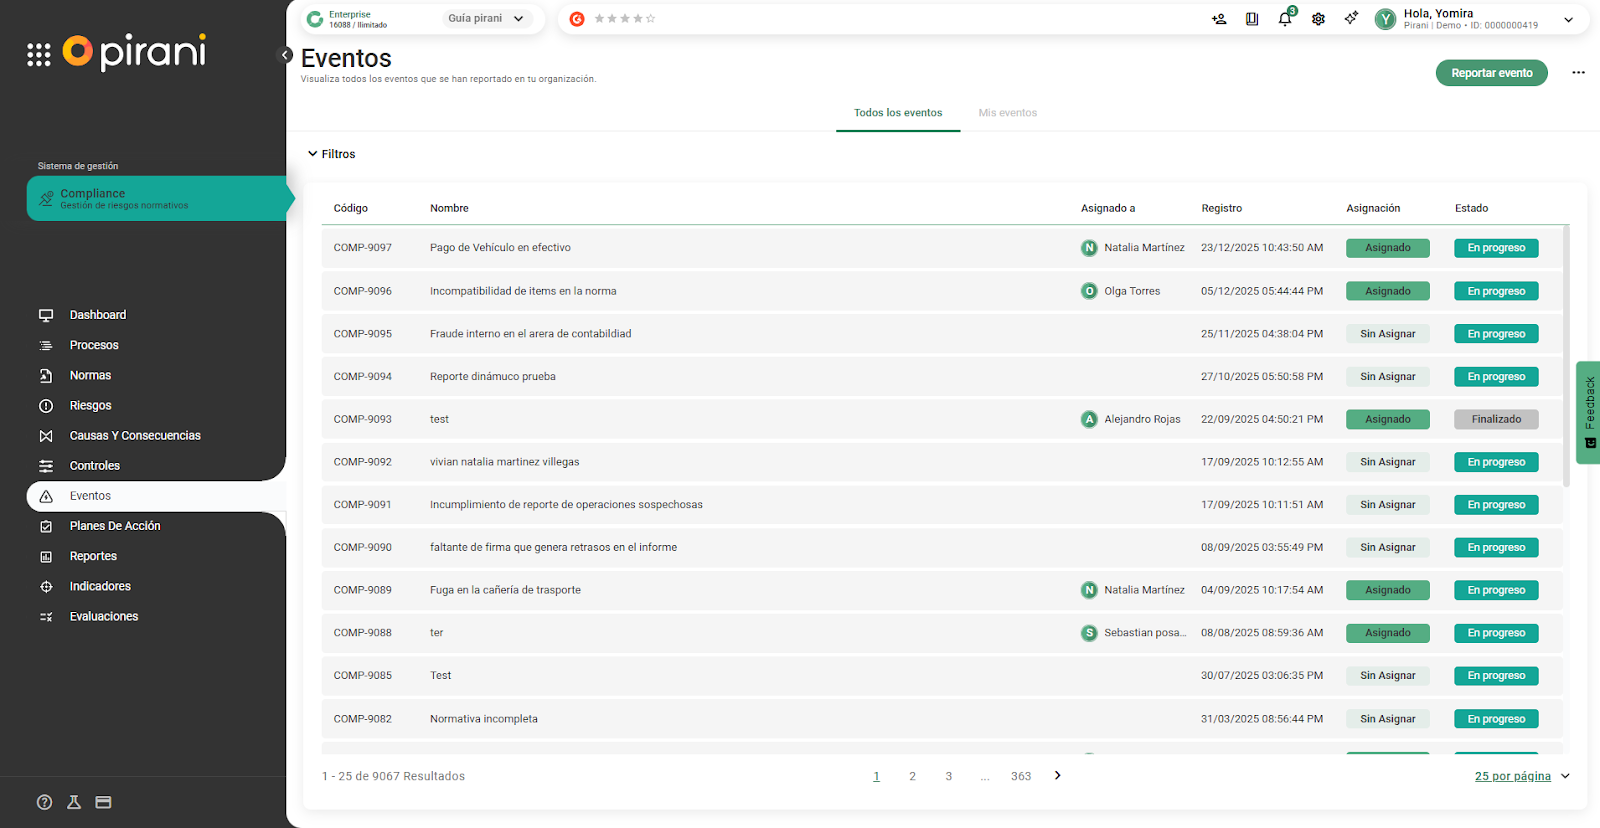Open Planes De Acción in the sidebar
The height and width of the screenshot is (828, 1600).
click(x=114, y=526)
